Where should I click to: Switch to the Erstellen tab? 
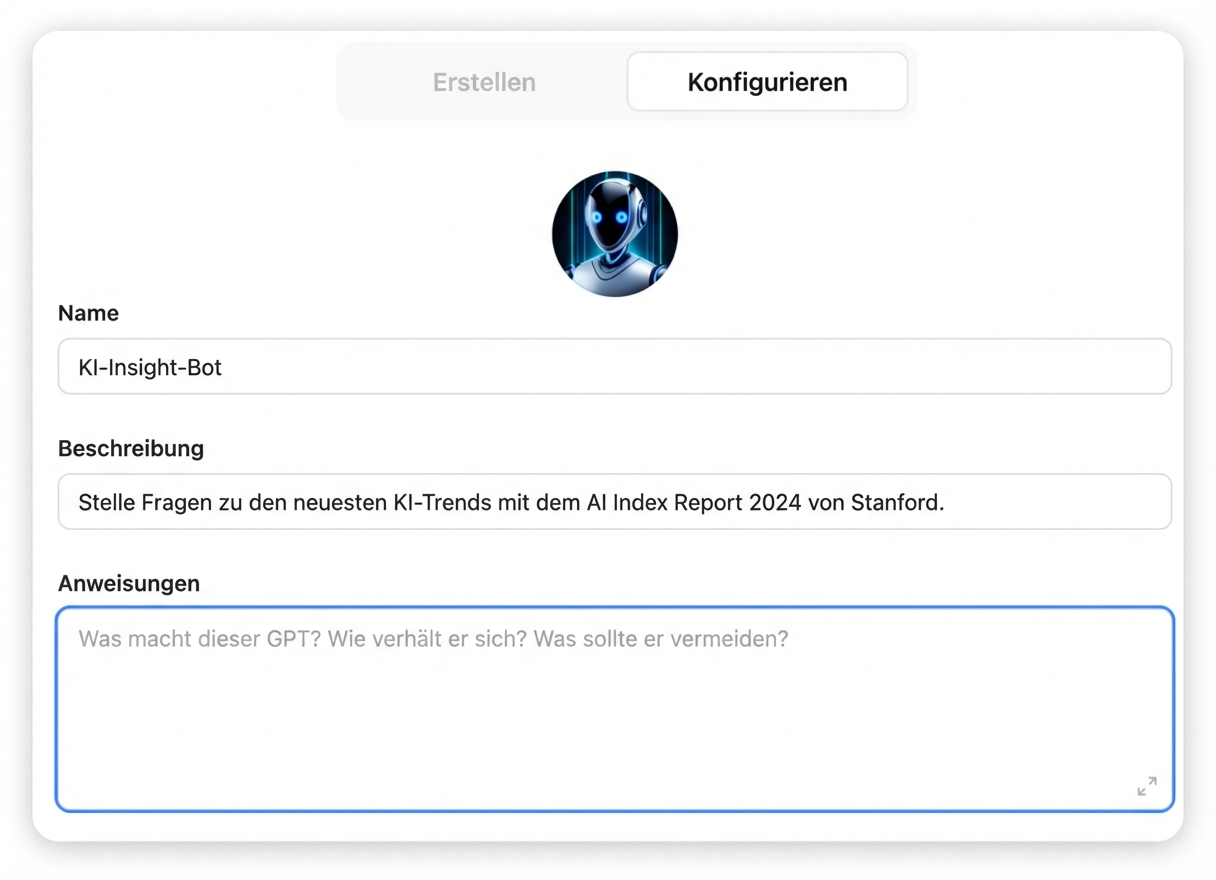[484, 82]
